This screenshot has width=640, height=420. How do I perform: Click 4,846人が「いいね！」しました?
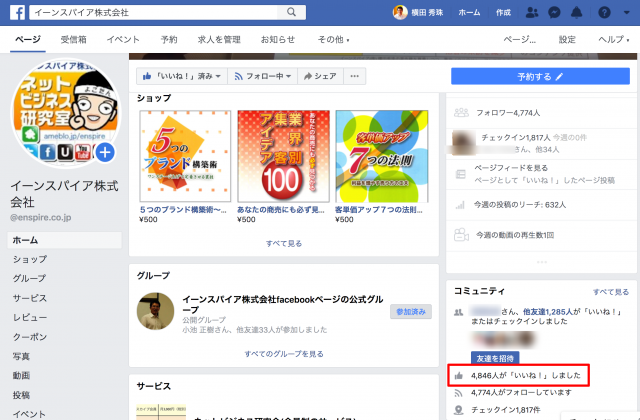526,376
